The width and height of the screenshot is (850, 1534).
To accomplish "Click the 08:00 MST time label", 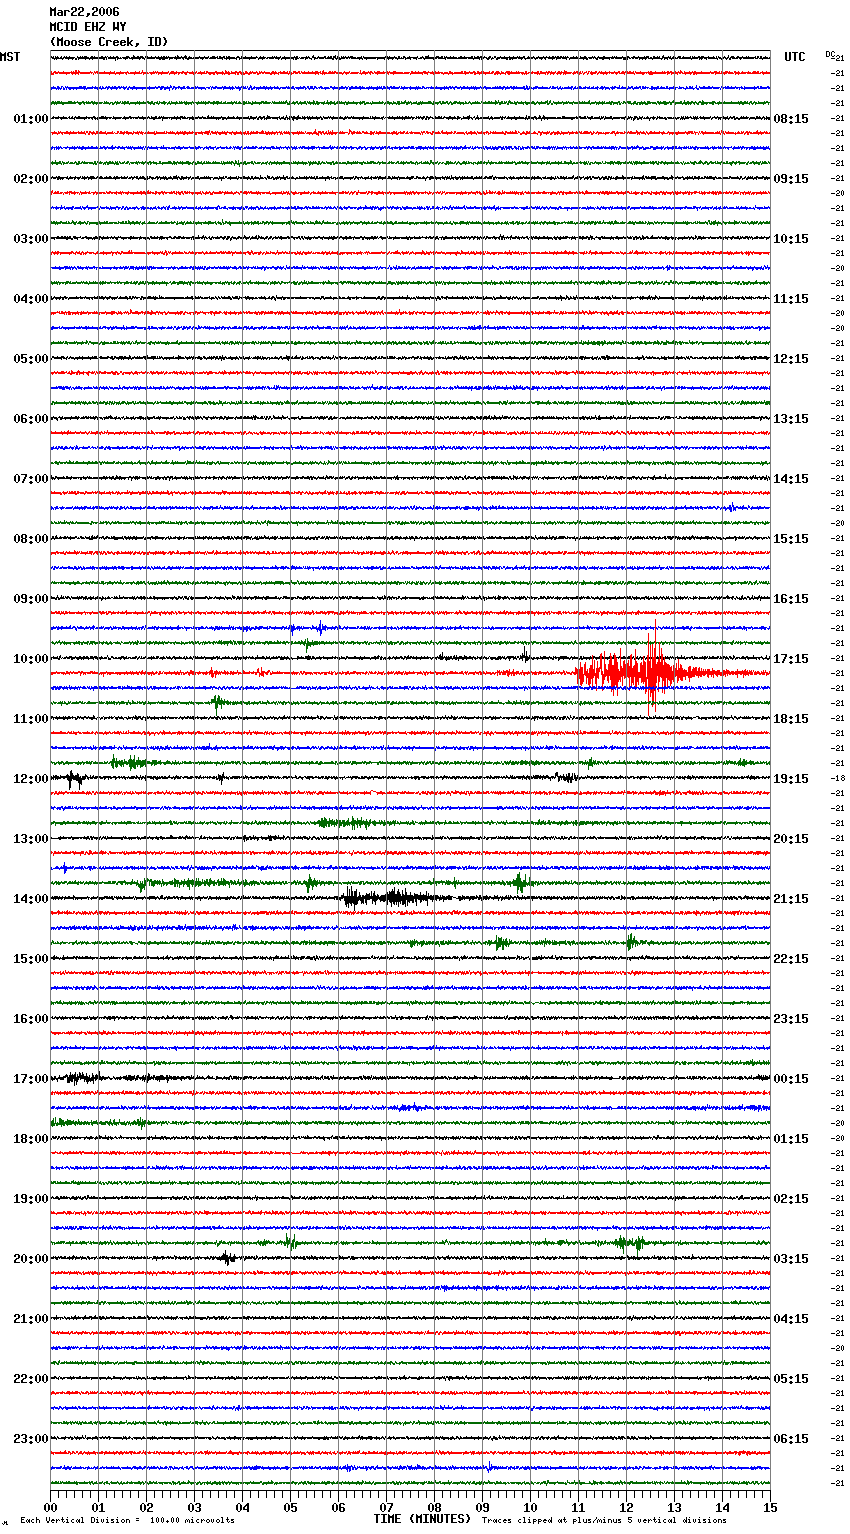I will coord(31,539).
